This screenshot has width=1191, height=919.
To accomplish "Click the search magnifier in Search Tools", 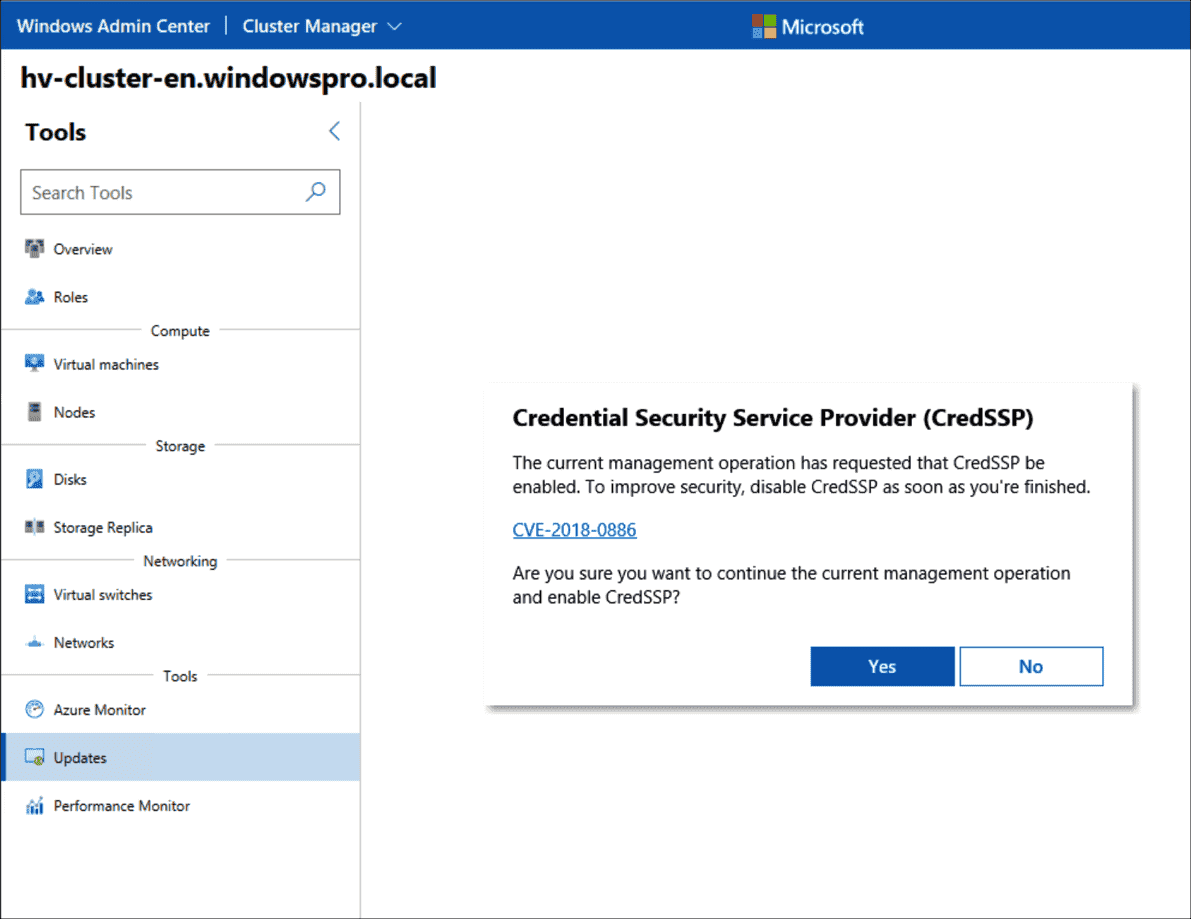I will 316,191.
